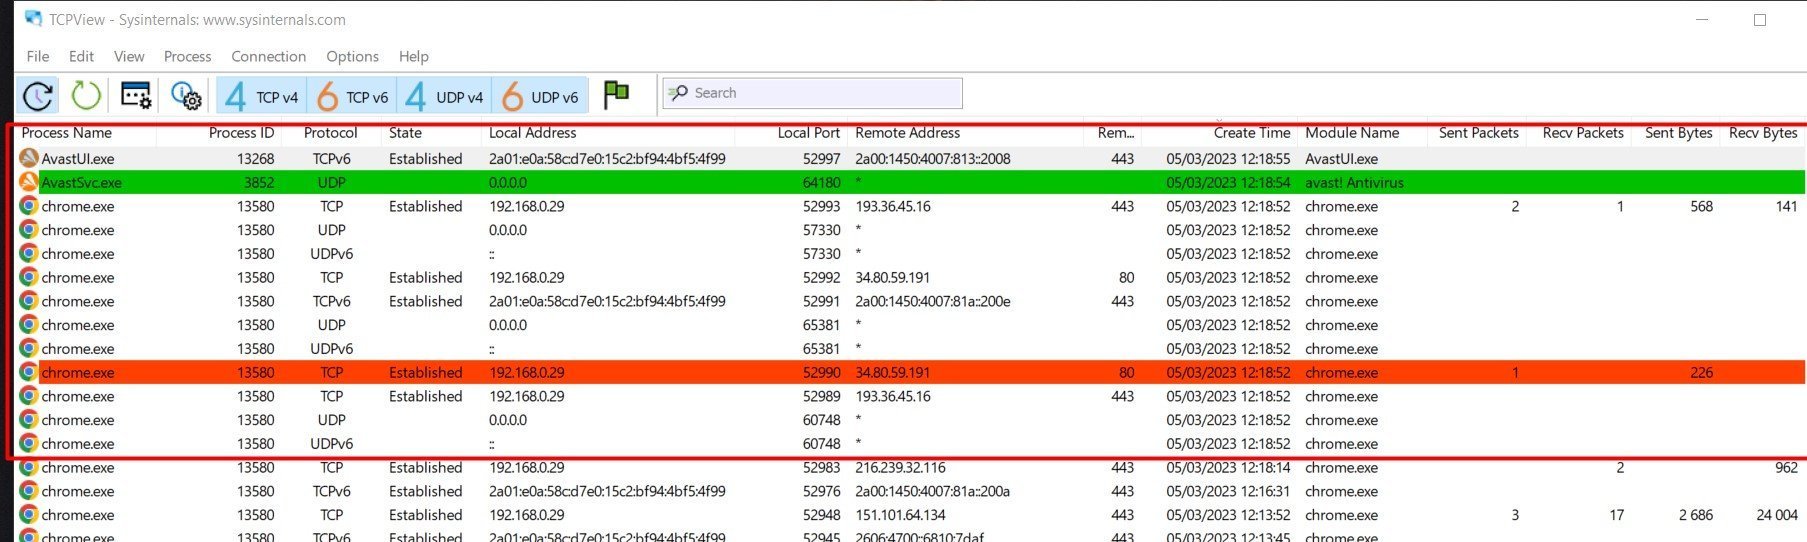Viewport: 1807px width, 542px height.
Task: Click Chrome icon on local port 52989 row
Action: tap(29, 396)
